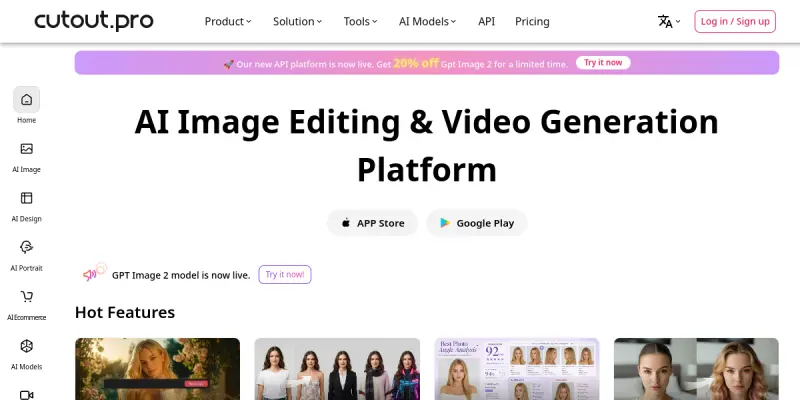
Task: Click the 20% off banner text
Action: click(416, 63)
